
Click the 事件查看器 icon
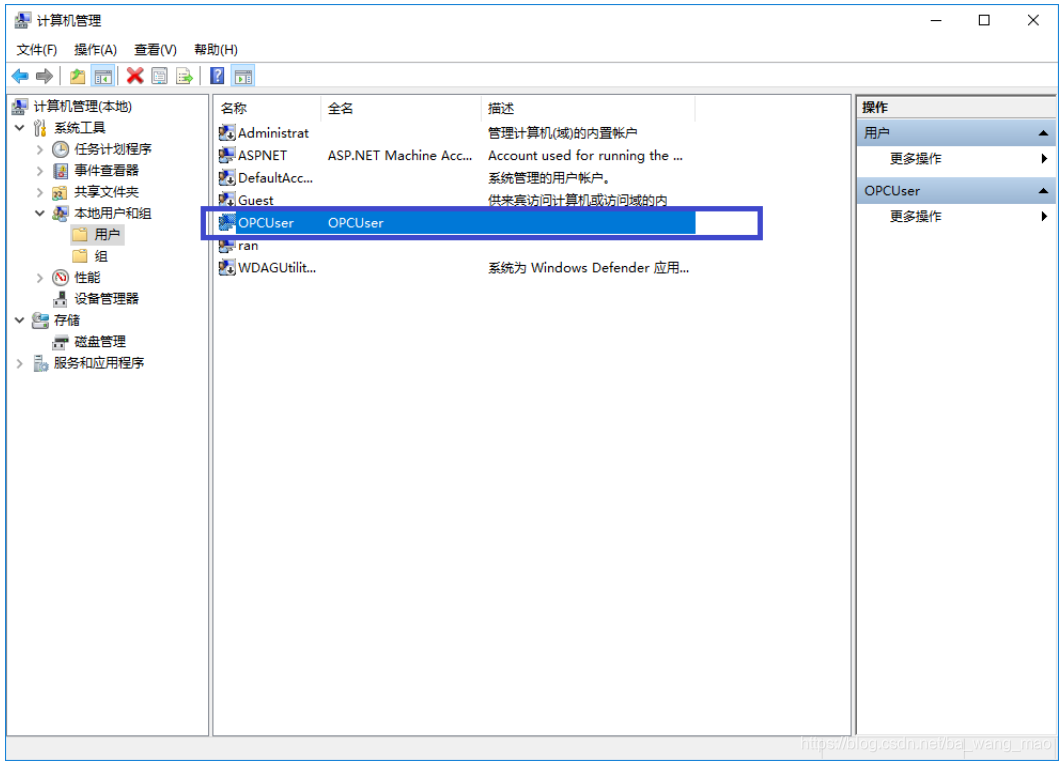pyautogui.click(x=61, y=171)
